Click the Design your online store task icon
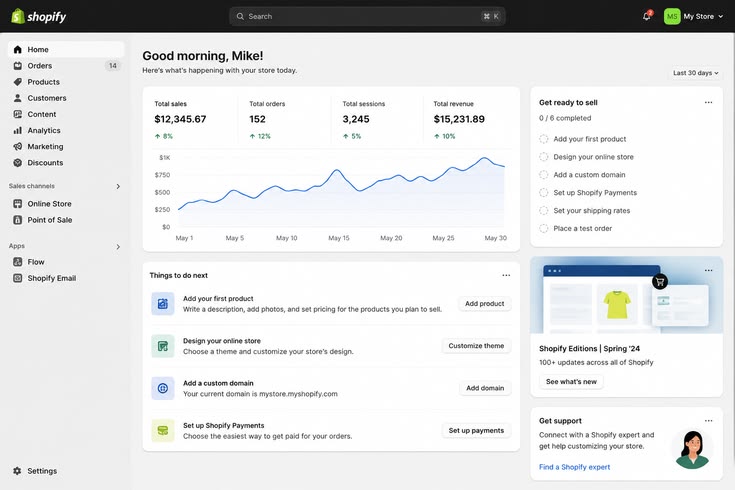The height and width of the screenshot is (490, 735). 163,346
